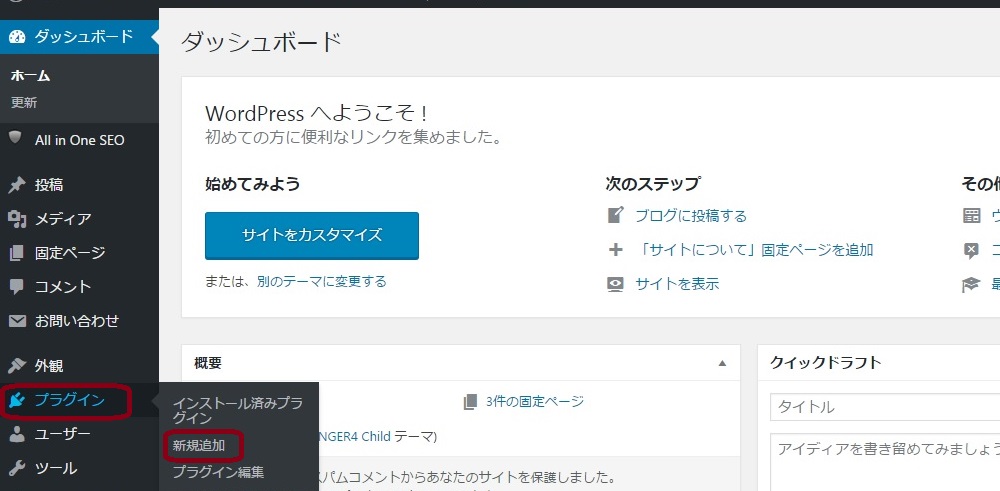Click the アイディアを書き留めてみましょう text area
Viewport: 1000px width, 491px height.
click(885, 462)
